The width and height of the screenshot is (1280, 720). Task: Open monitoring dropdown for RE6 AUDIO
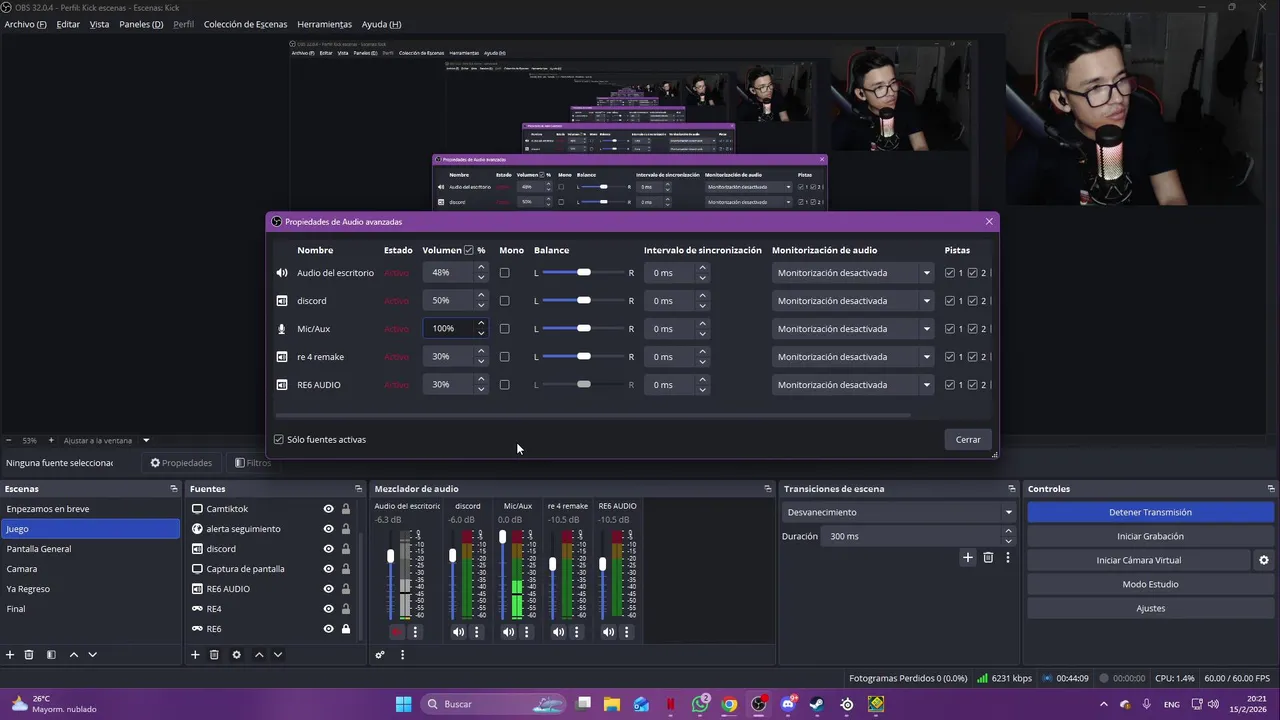[x=854, y=385]
